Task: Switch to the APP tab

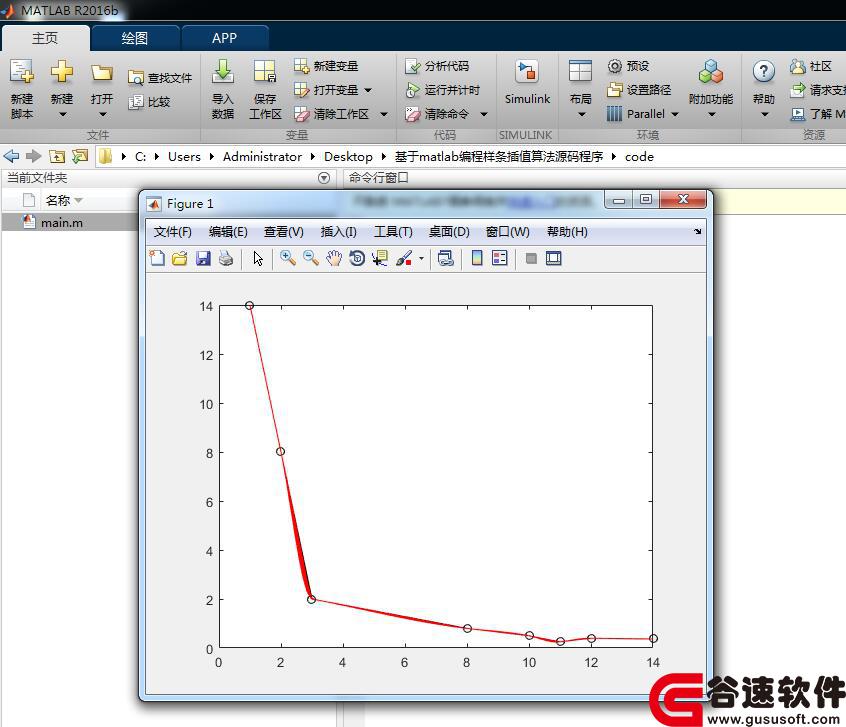Action: 224,38
